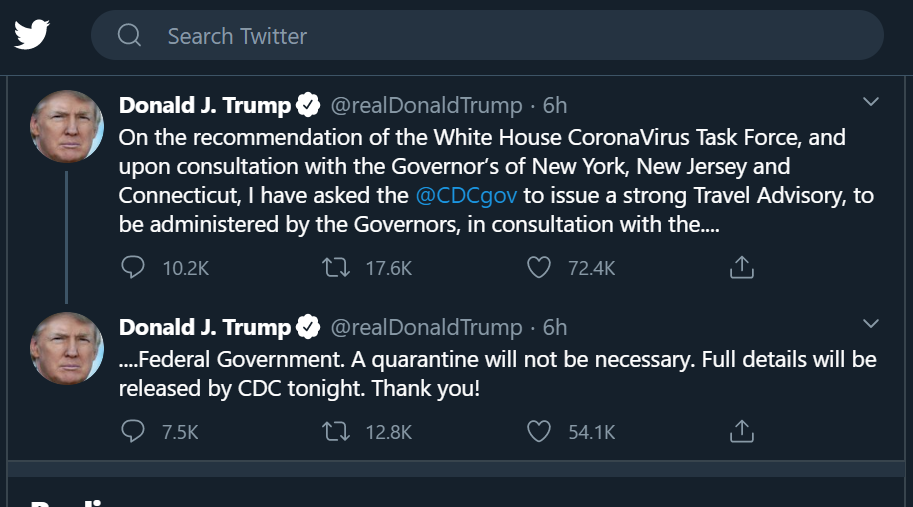913x507 pixels.
Task: Click the search magnifier icon
Action: click(x=129, y=36)
